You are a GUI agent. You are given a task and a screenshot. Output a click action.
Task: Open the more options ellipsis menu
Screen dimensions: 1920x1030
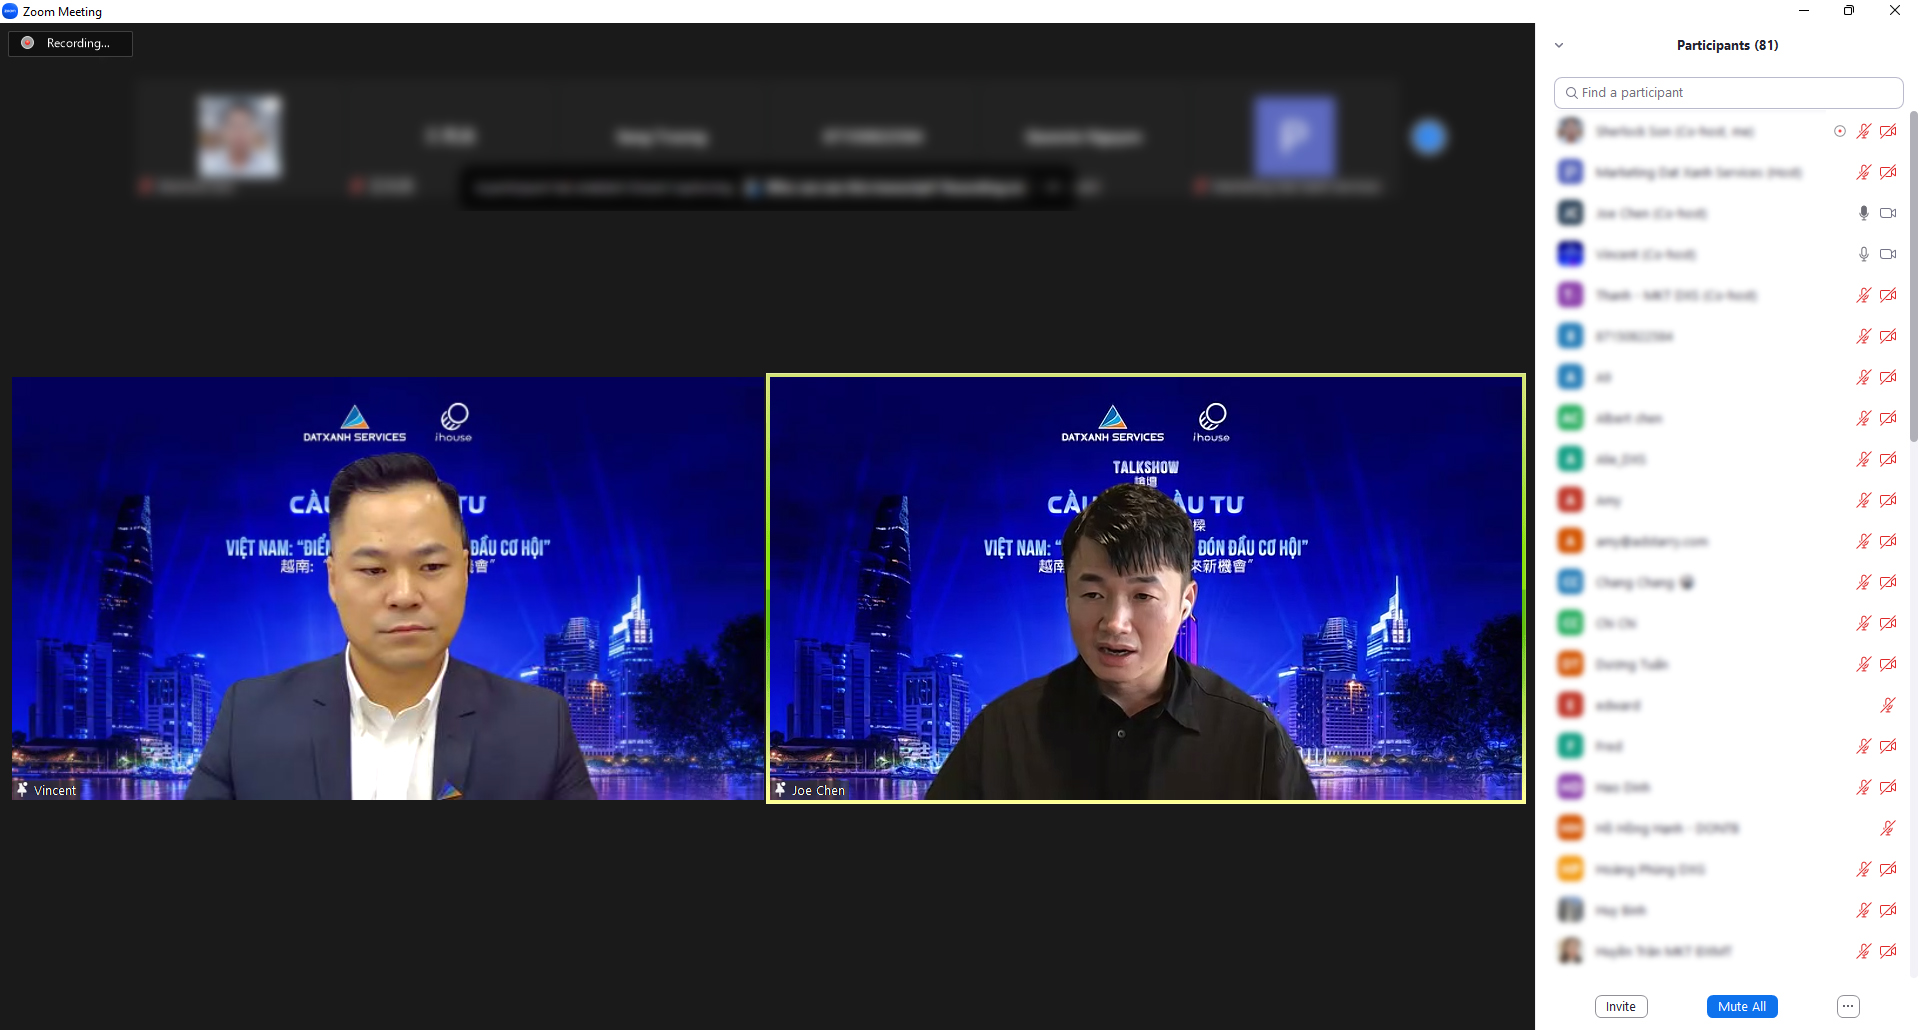click(1847, 1006)
